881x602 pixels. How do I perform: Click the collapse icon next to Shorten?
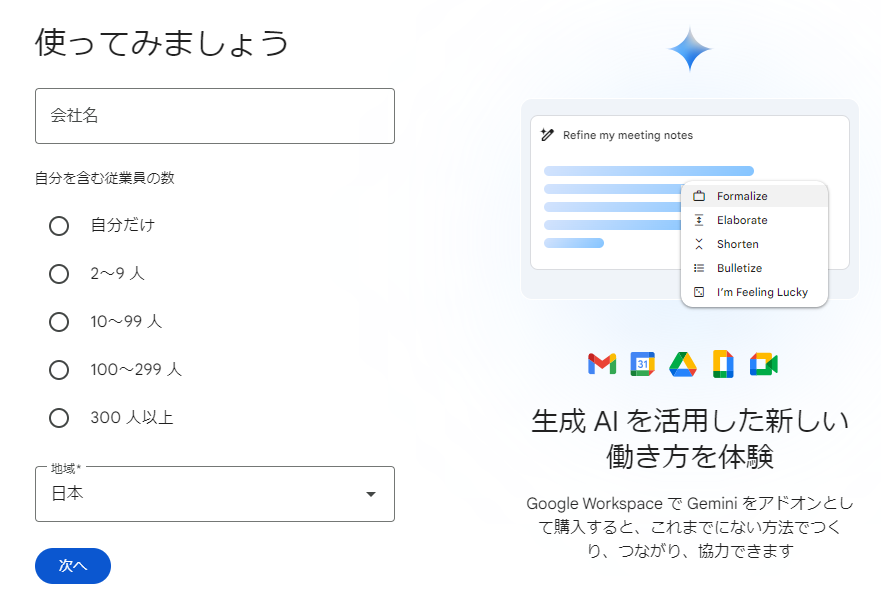(699, 244)
